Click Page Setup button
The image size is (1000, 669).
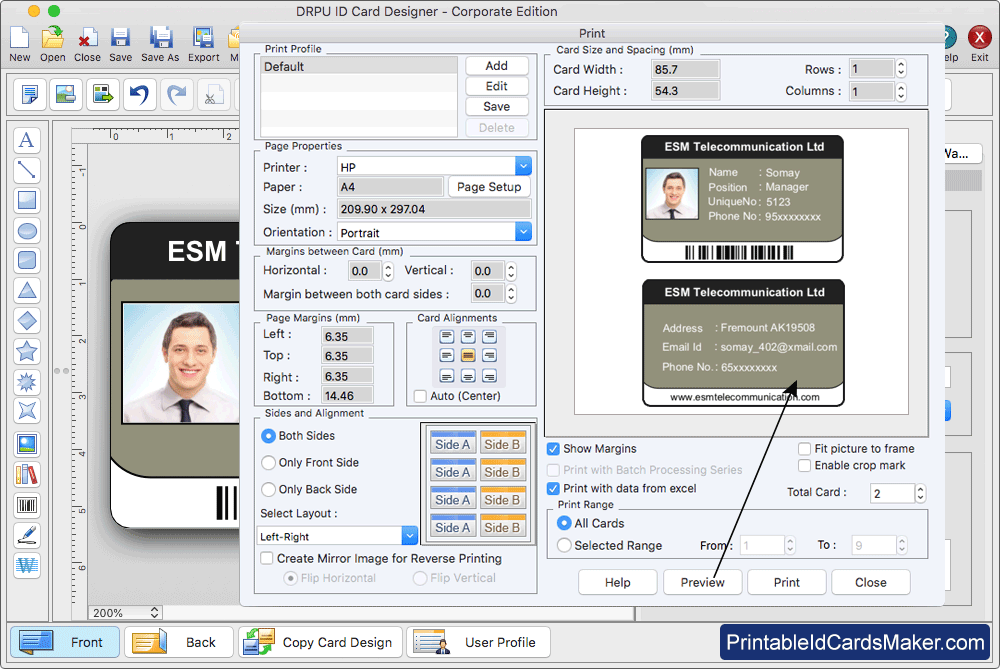[489, 187]
